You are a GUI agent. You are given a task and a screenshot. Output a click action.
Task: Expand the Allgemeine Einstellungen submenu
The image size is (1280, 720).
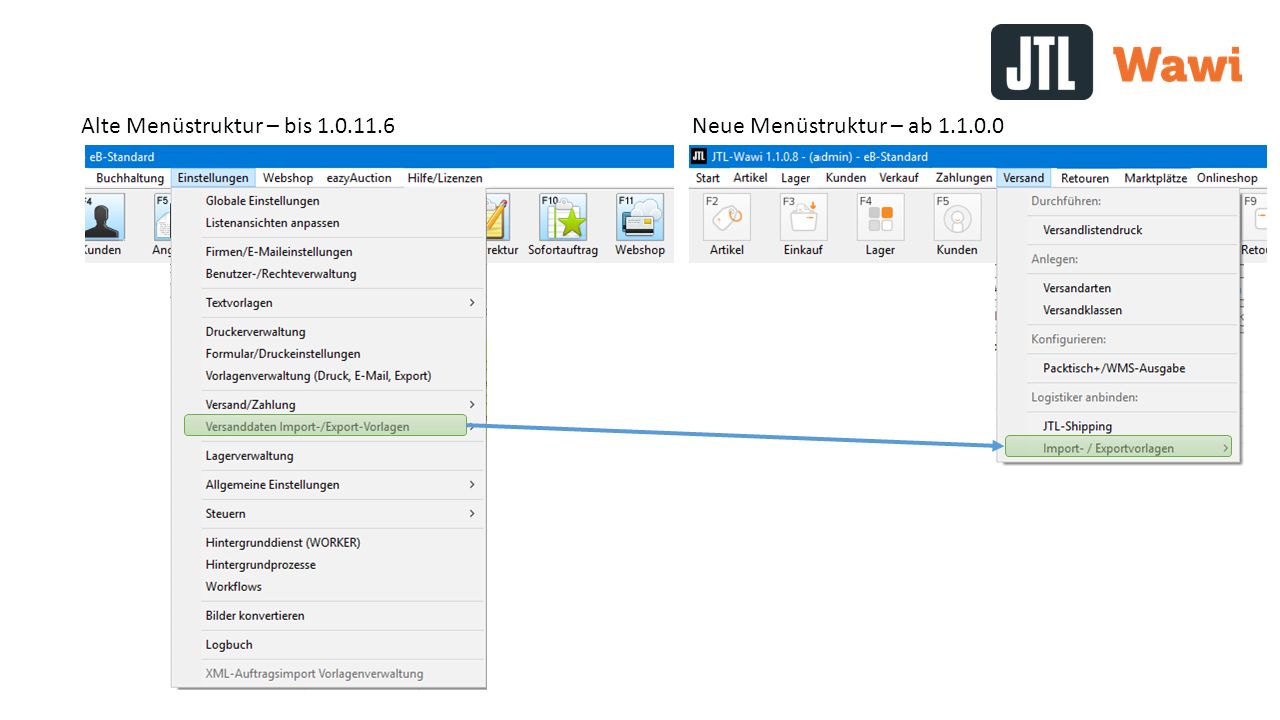[x=329, y=485]
